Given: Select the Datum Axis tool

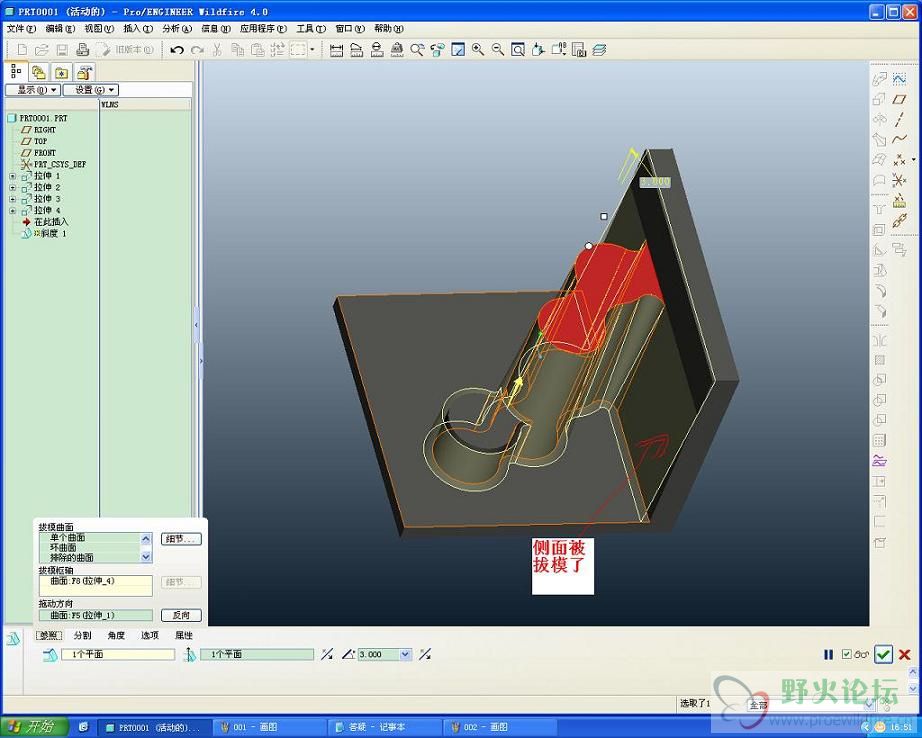Looking at the screenshot, I should point(899,119).
